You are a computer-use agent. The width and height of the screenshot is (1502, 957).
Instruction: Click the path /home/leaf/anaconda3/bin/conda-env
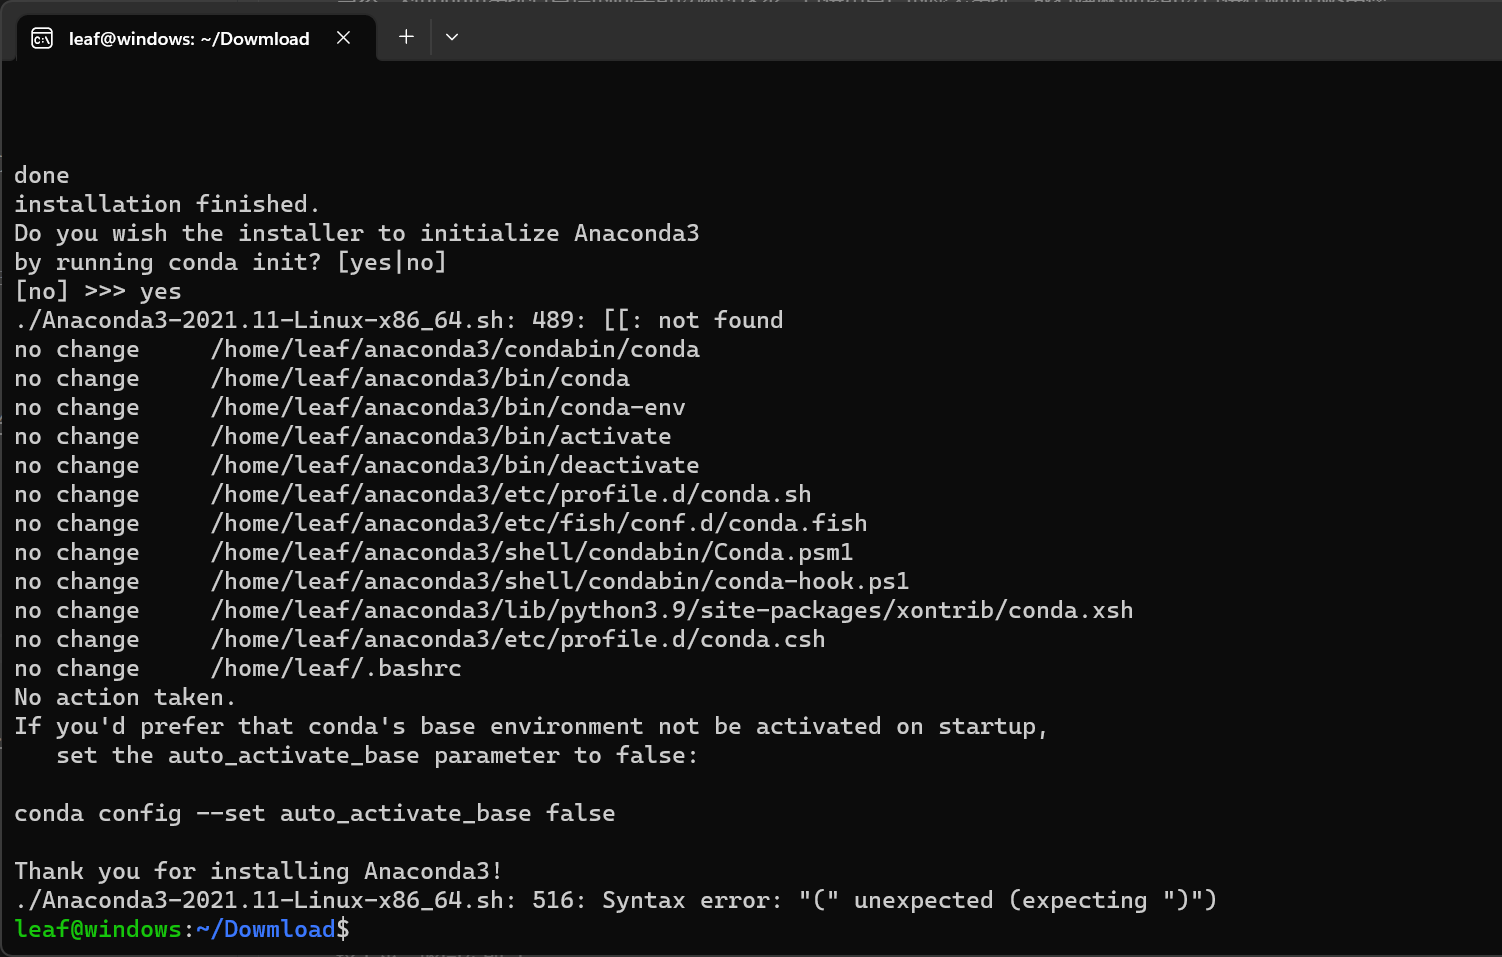pyautogui.click(x=448, y=407)
